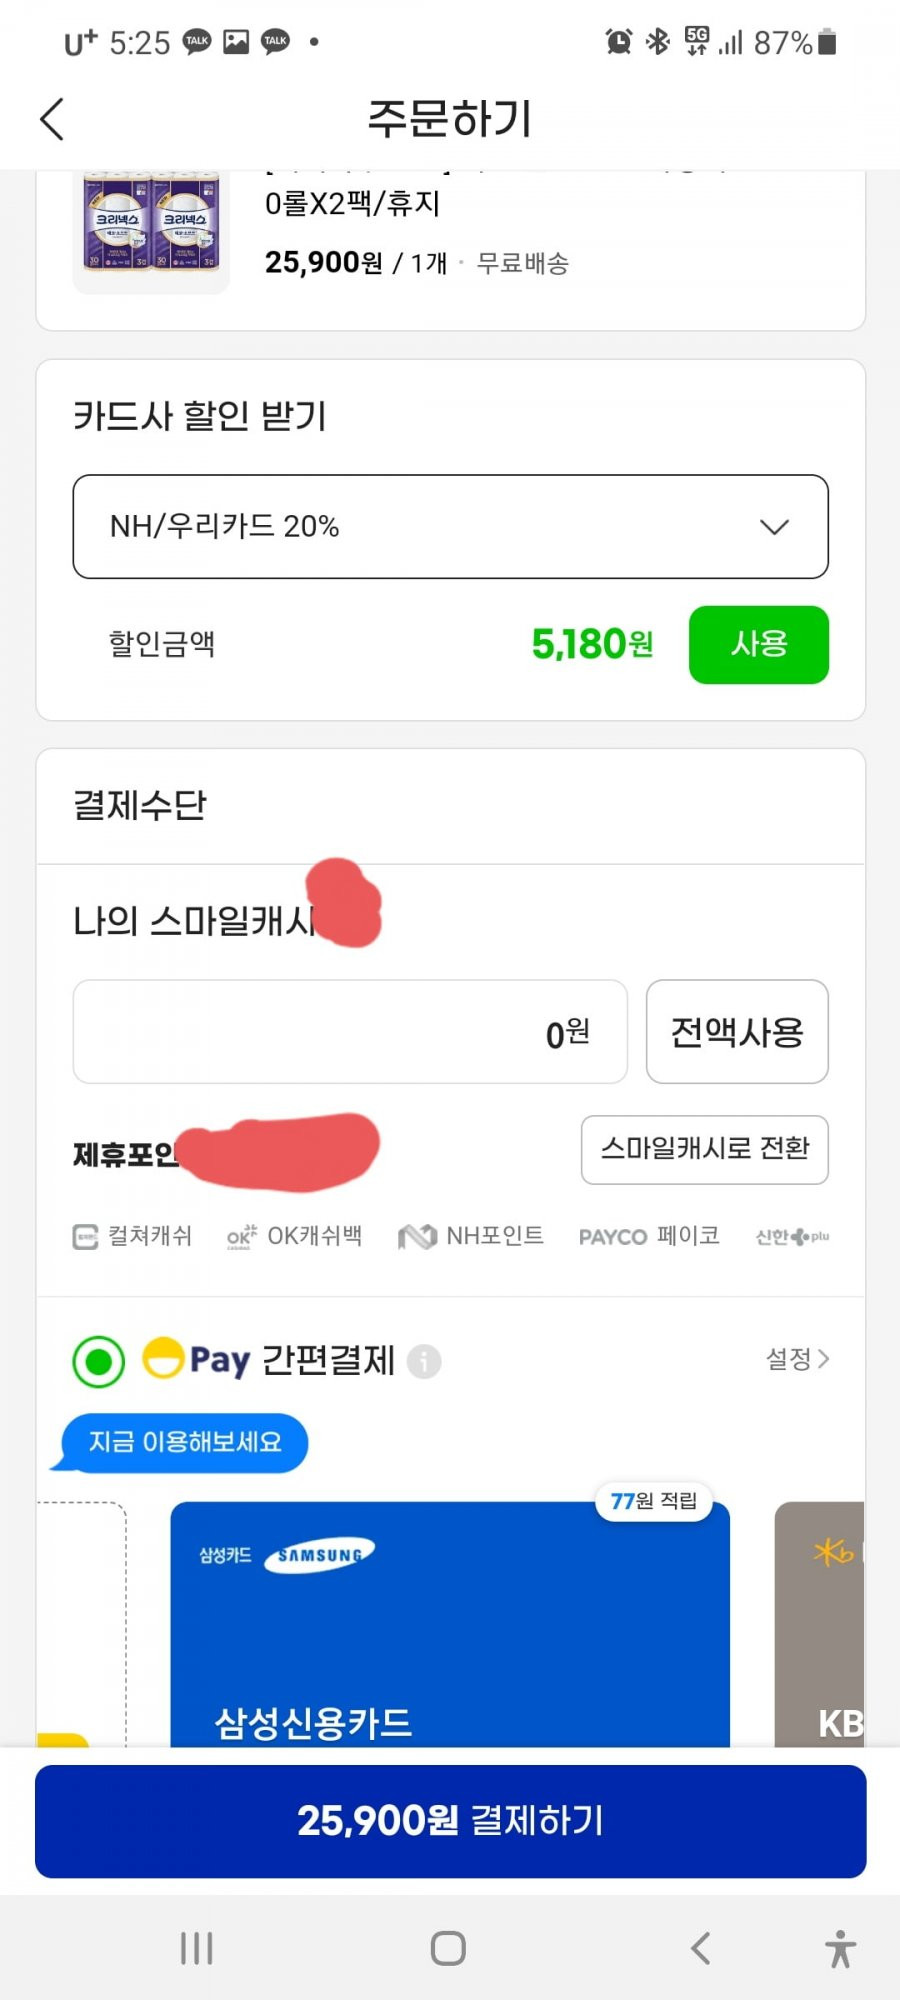
Task: Tap accessibility icon in navigation bar
Action: point(840,1948)
